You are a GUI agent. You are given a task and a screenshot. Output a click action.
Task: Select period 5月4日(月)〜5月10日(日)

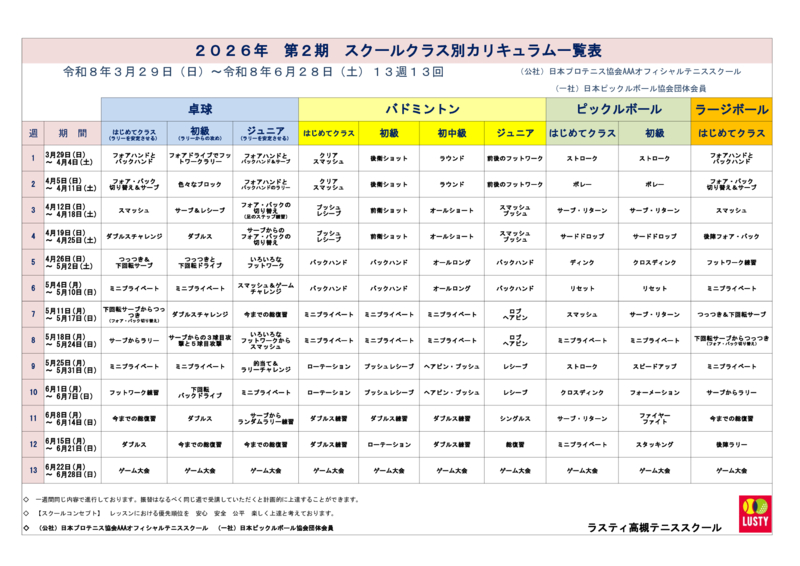click(x=72, y=288)
